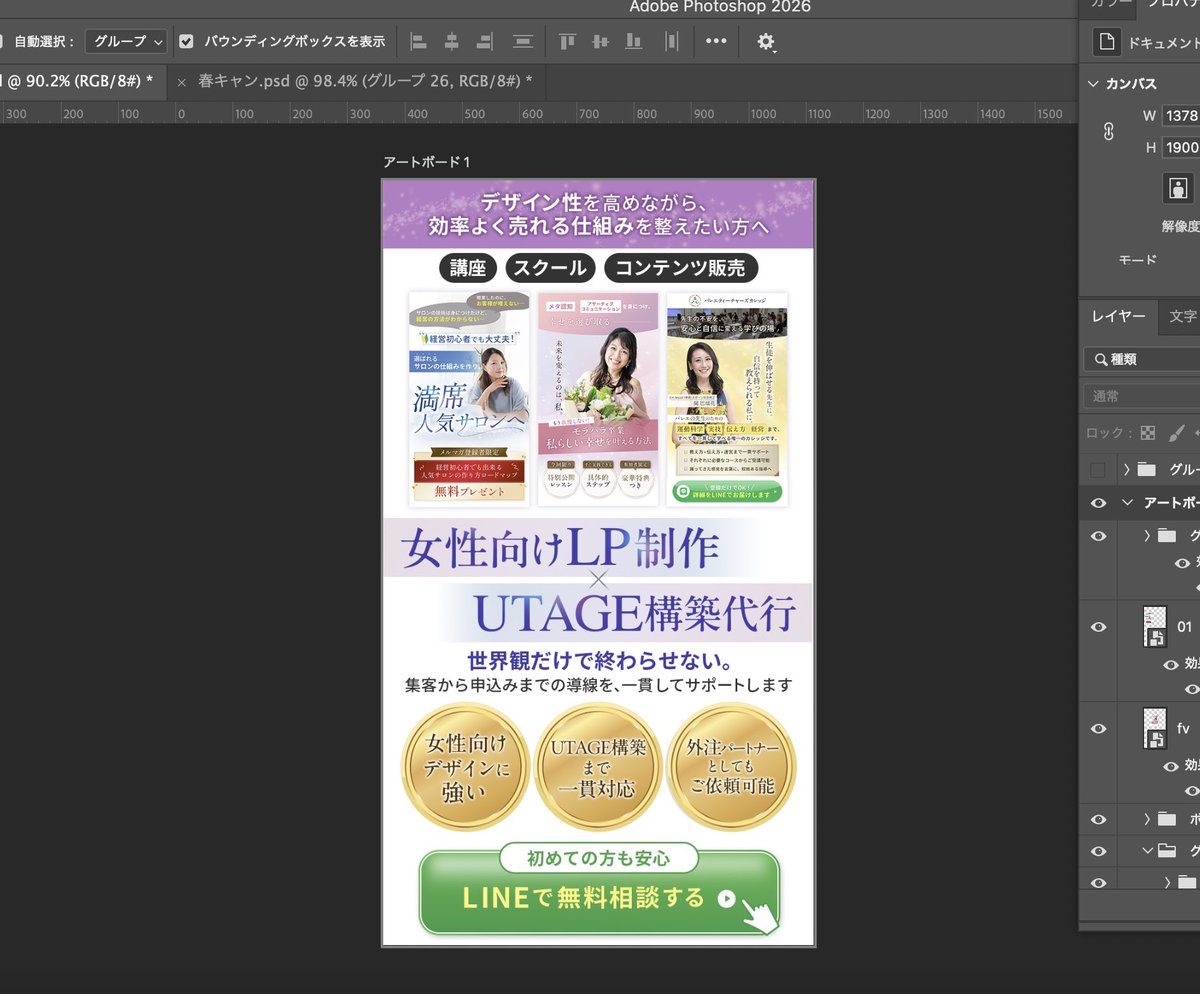This screenshot has height=994, width=1200.
Task: Expand the first group under アートボード
Action: pos(1147,536)
